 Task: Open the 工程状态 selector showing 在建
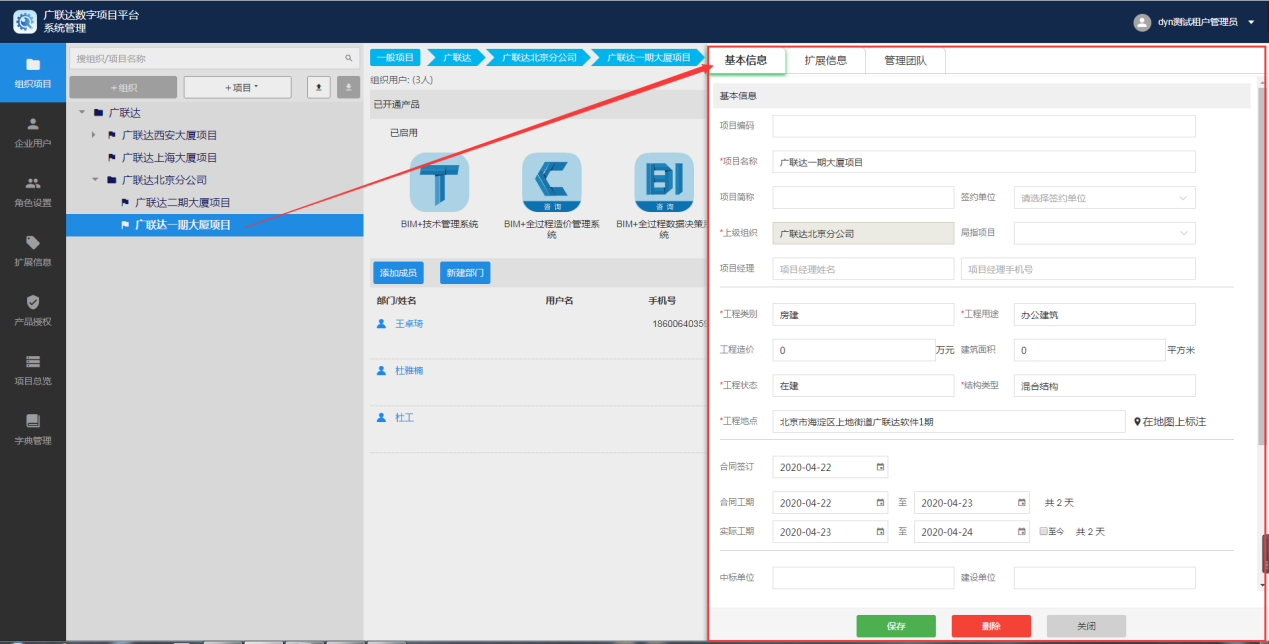pos(863,385)
